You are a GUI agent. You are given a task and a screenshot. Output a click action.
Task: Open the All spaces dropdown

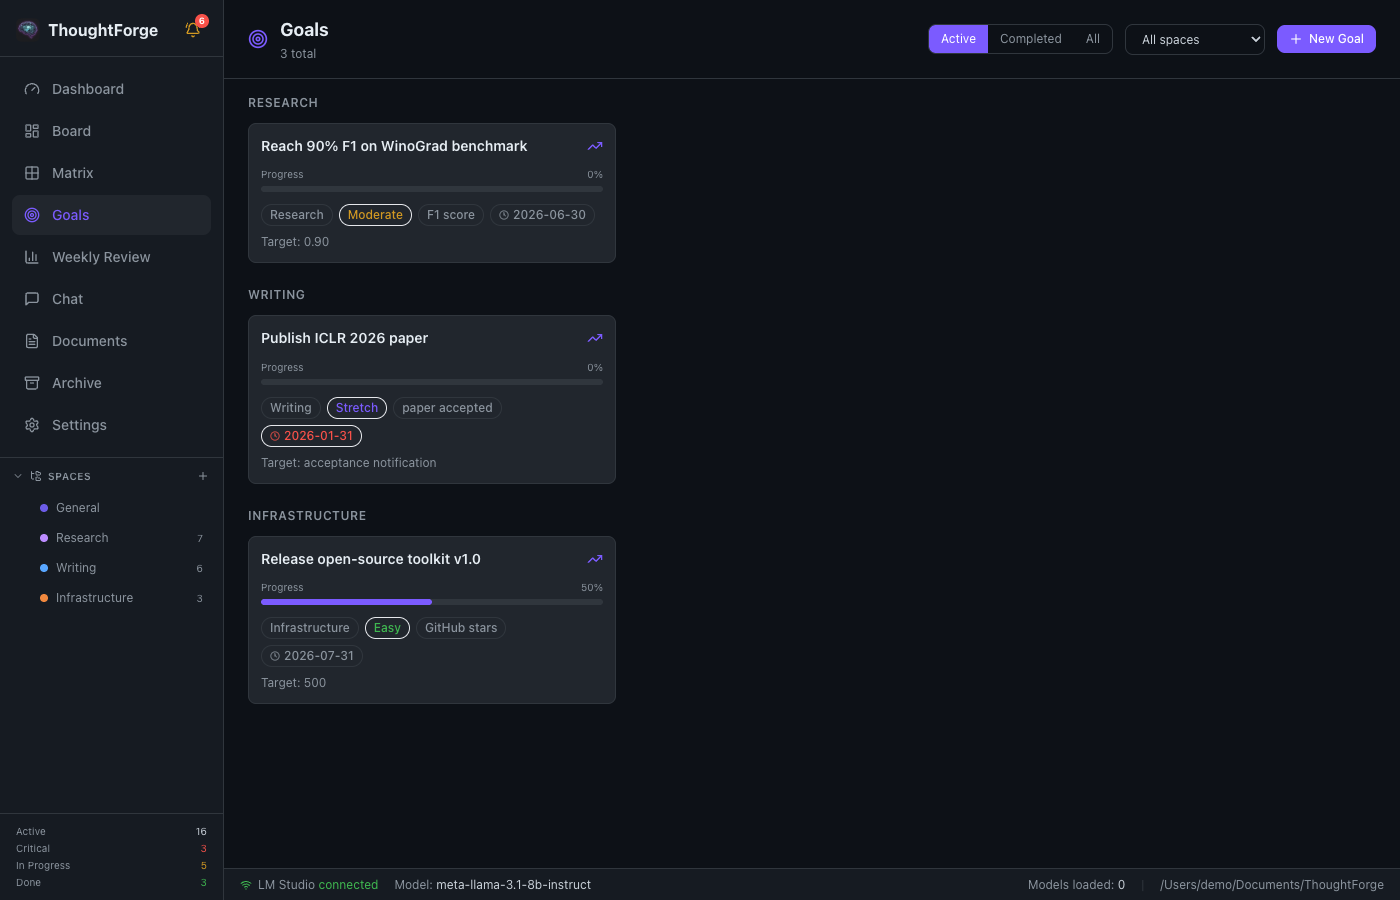click(x=1195, y=39)
